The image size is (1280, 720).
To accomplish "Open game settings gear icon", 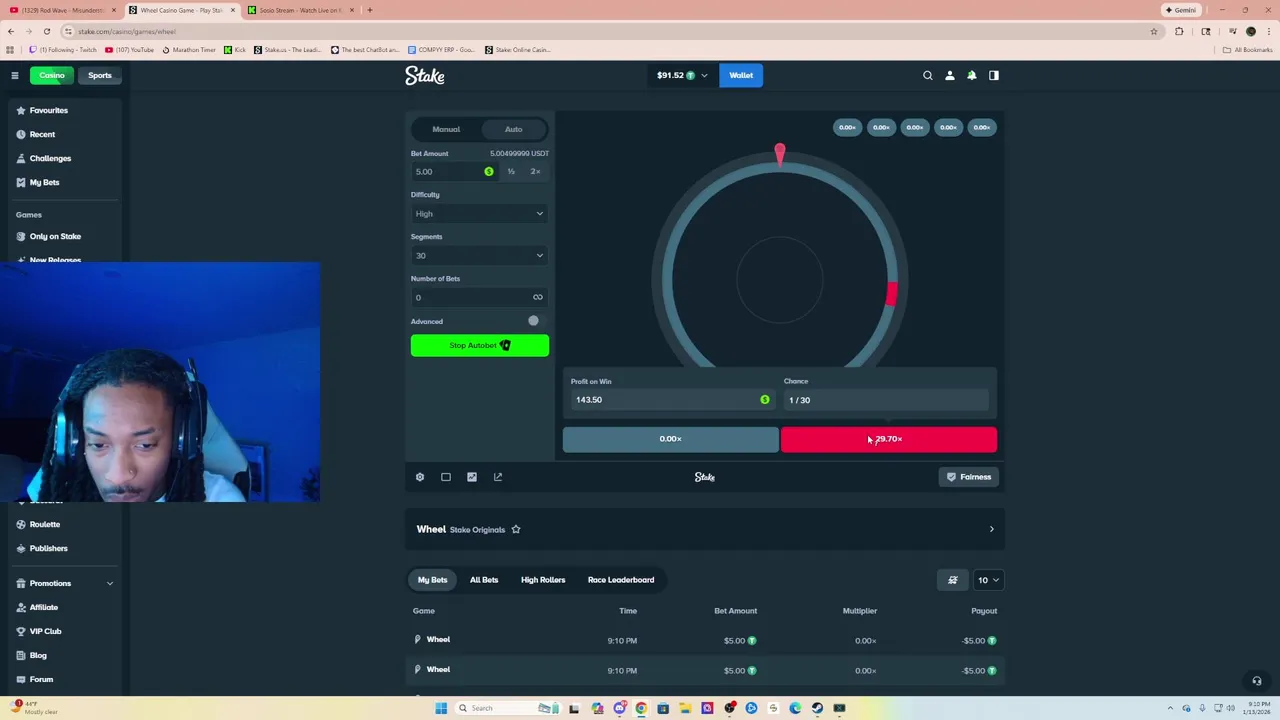I will coord(420,477).
